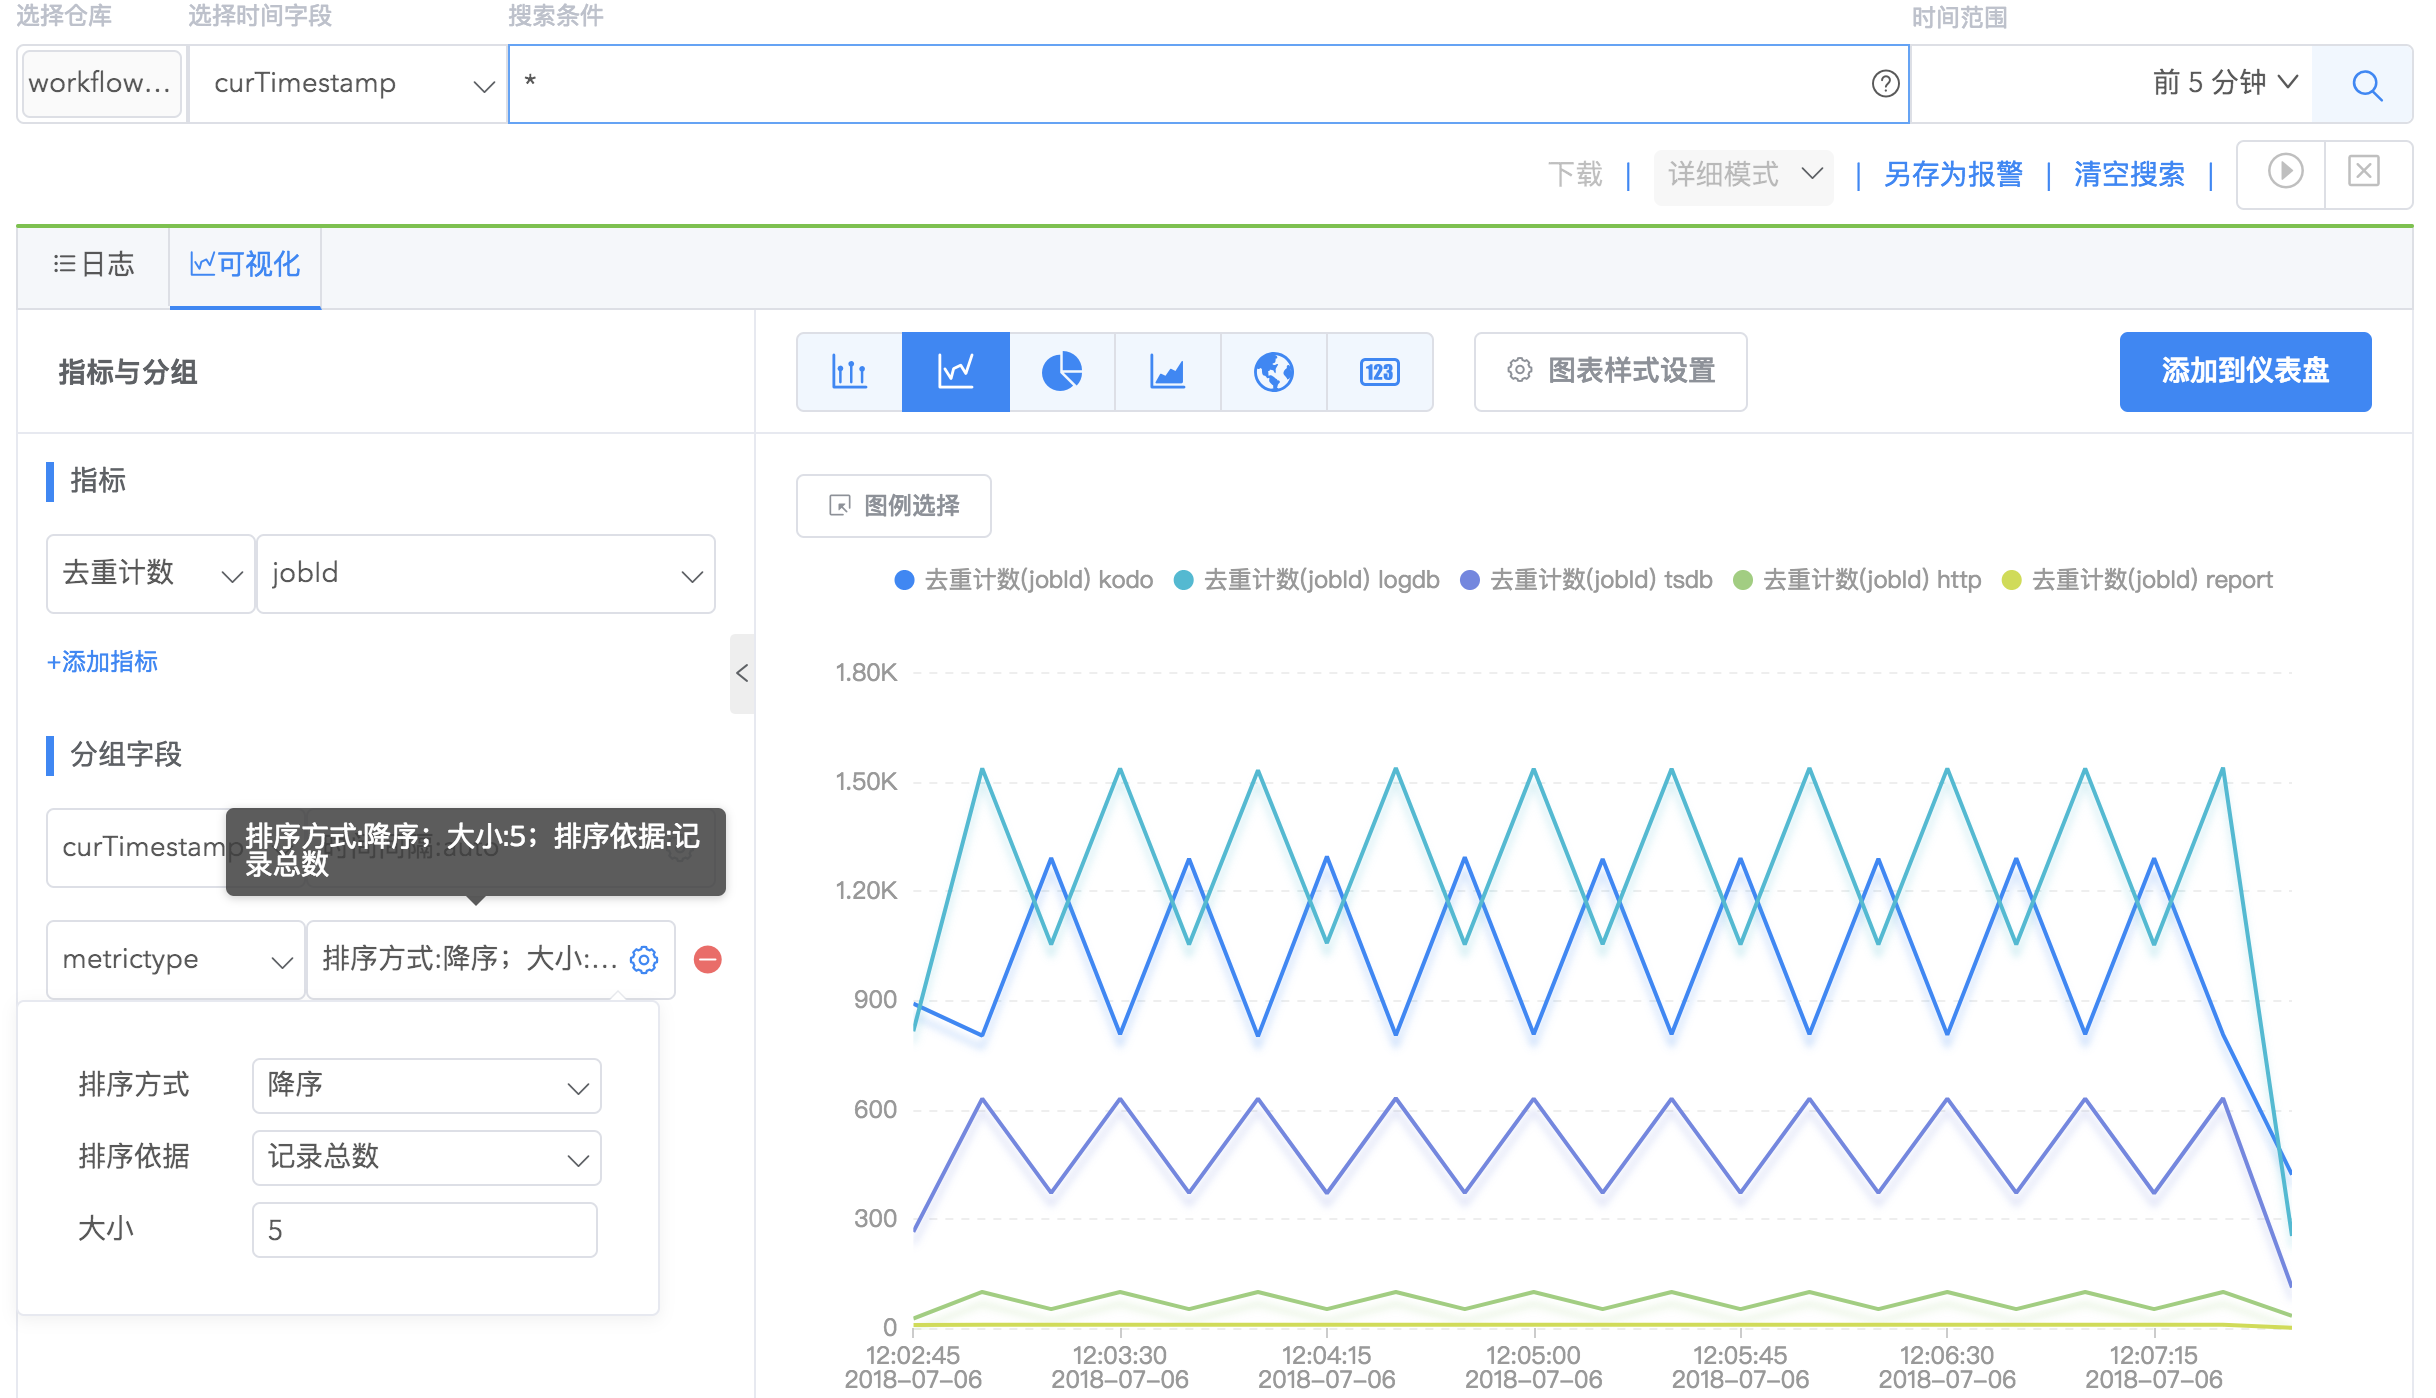The width and height of the screenshot is (2436, 1398).
Task: Click the play circle icon
Action: click(2285, 171)
